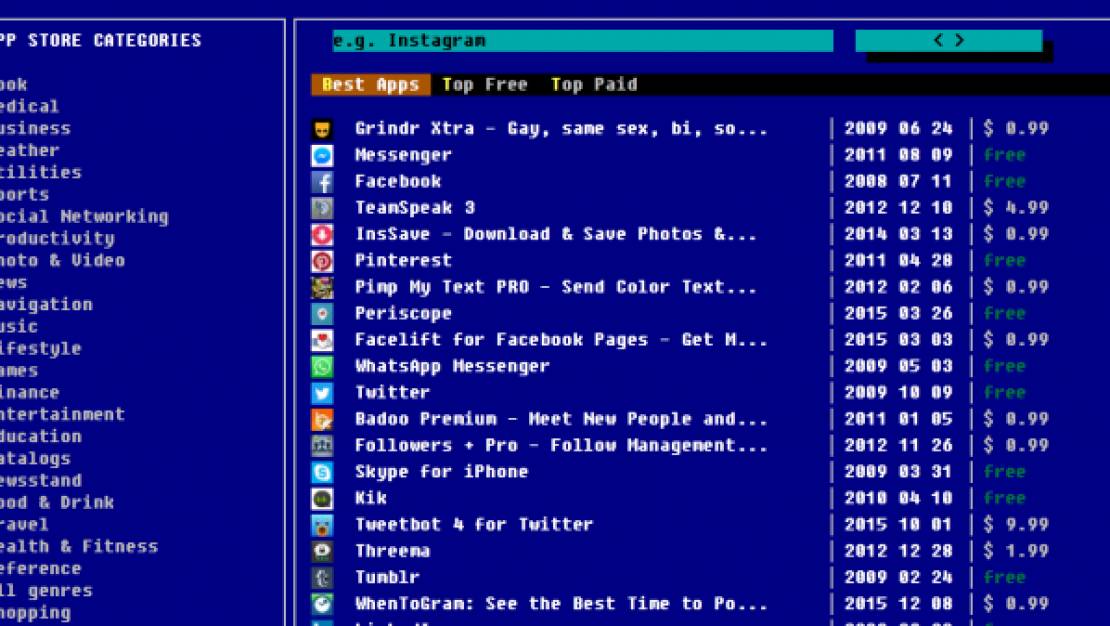Select the 'Tweetbot 4 for Twitter' title
Screen dimensions: 1110x626
(x=474, y=525)
